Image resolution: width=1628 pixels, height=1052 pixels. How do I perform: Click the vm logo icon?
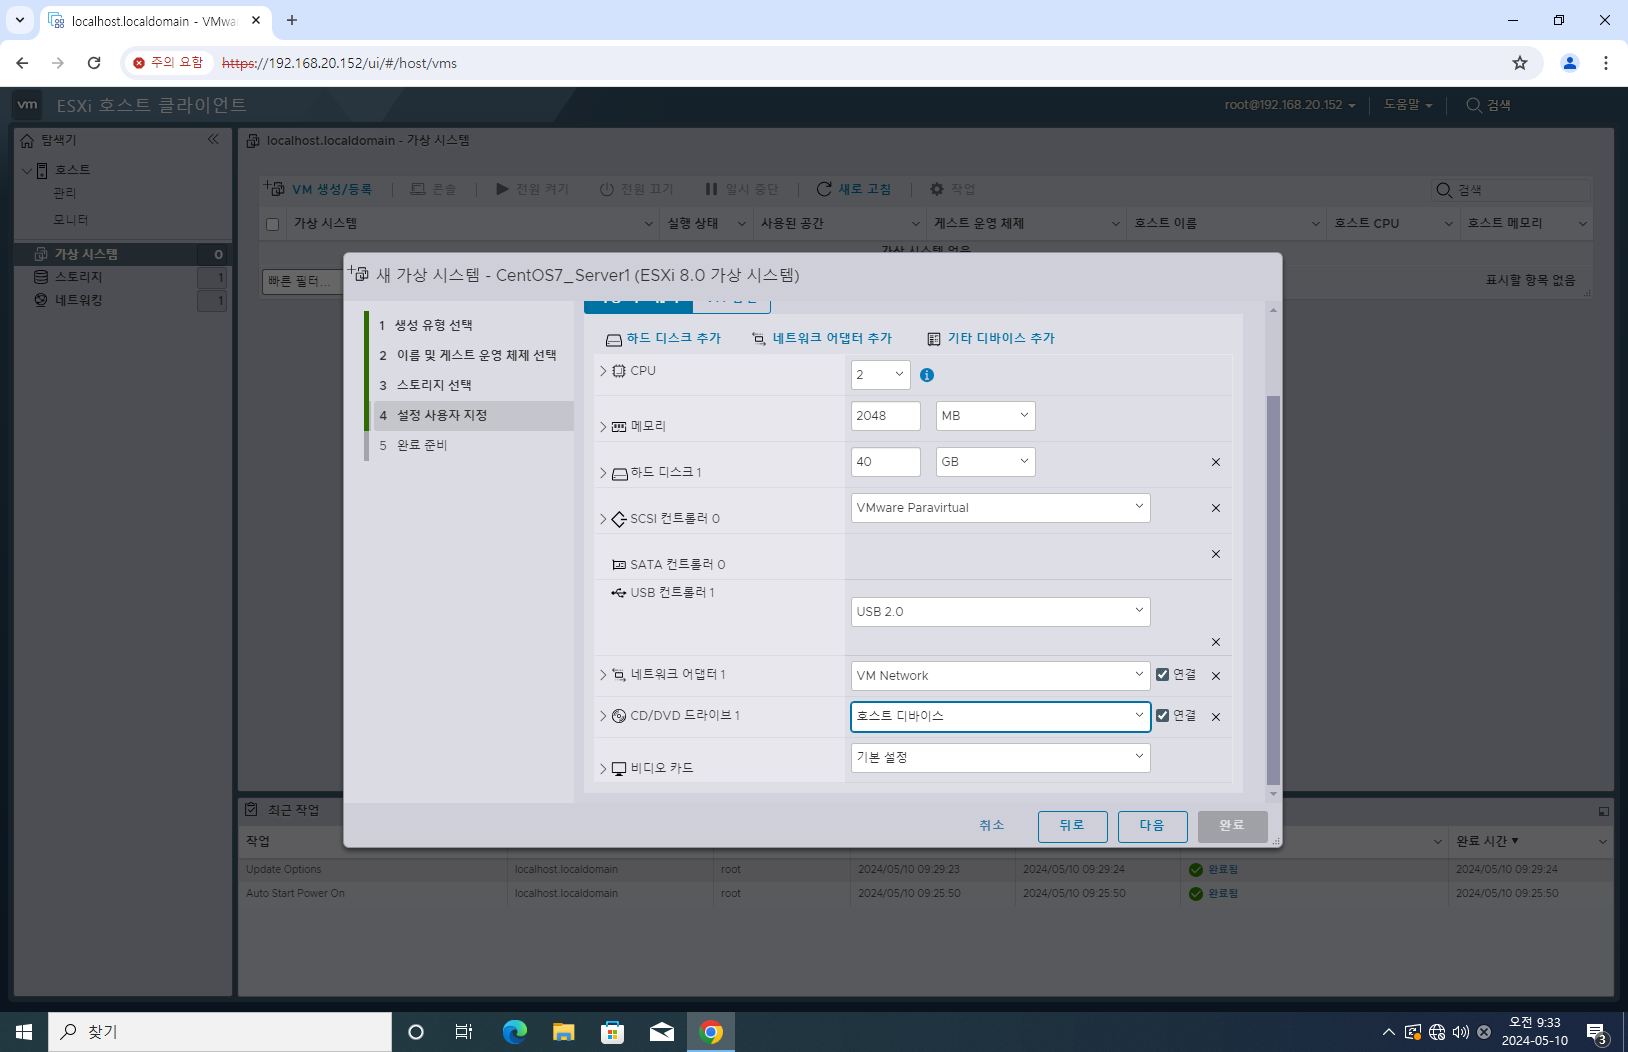coord(27,105)
